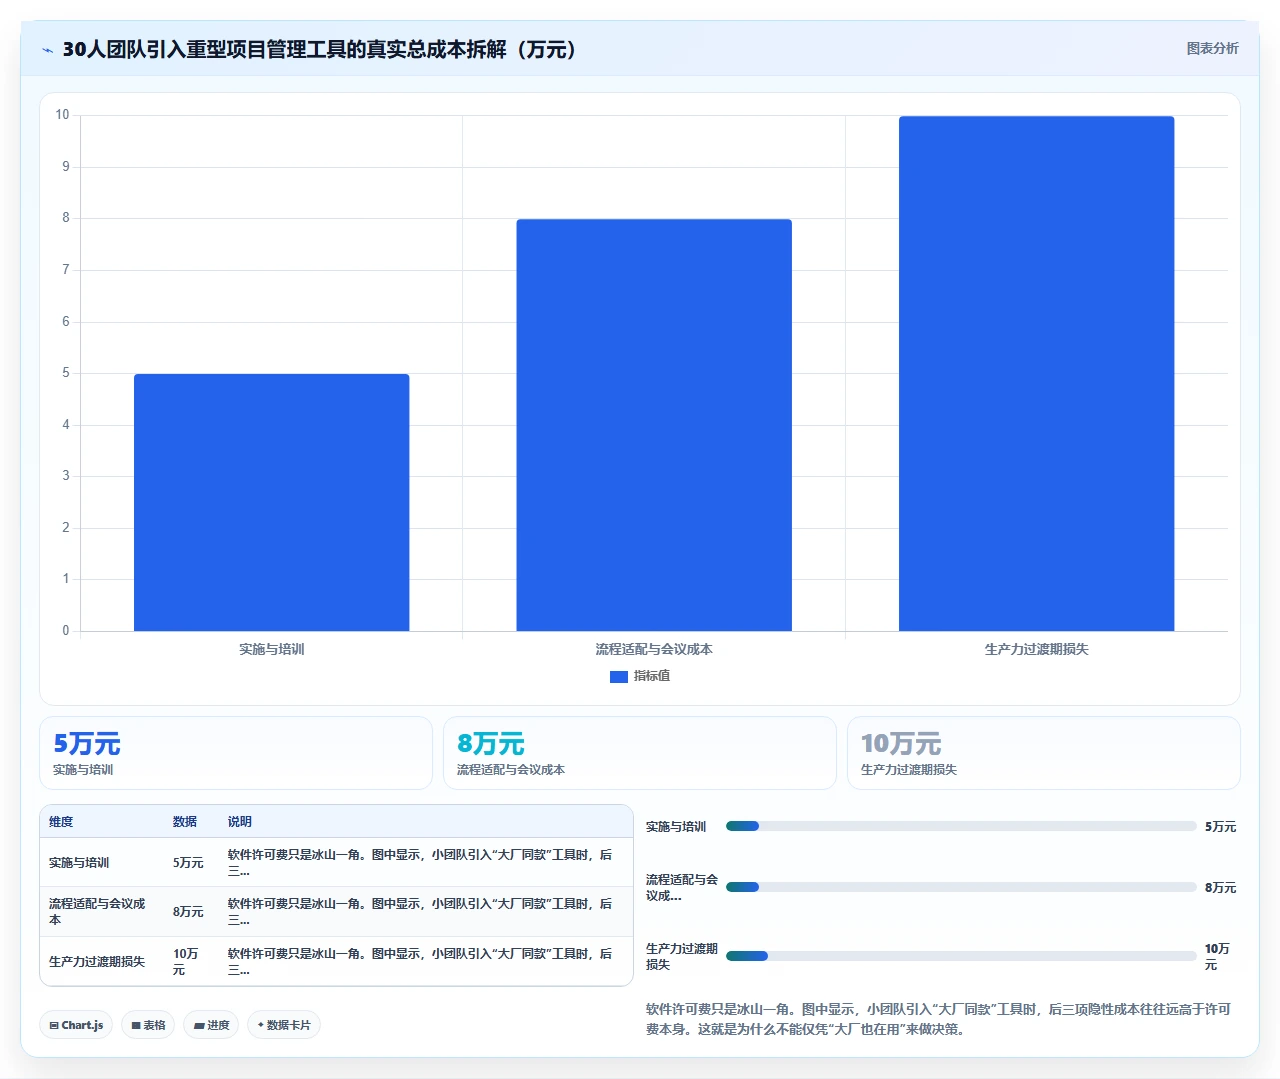Click the 生产力过渡期损失 progress bar

[x=961, y=956]
